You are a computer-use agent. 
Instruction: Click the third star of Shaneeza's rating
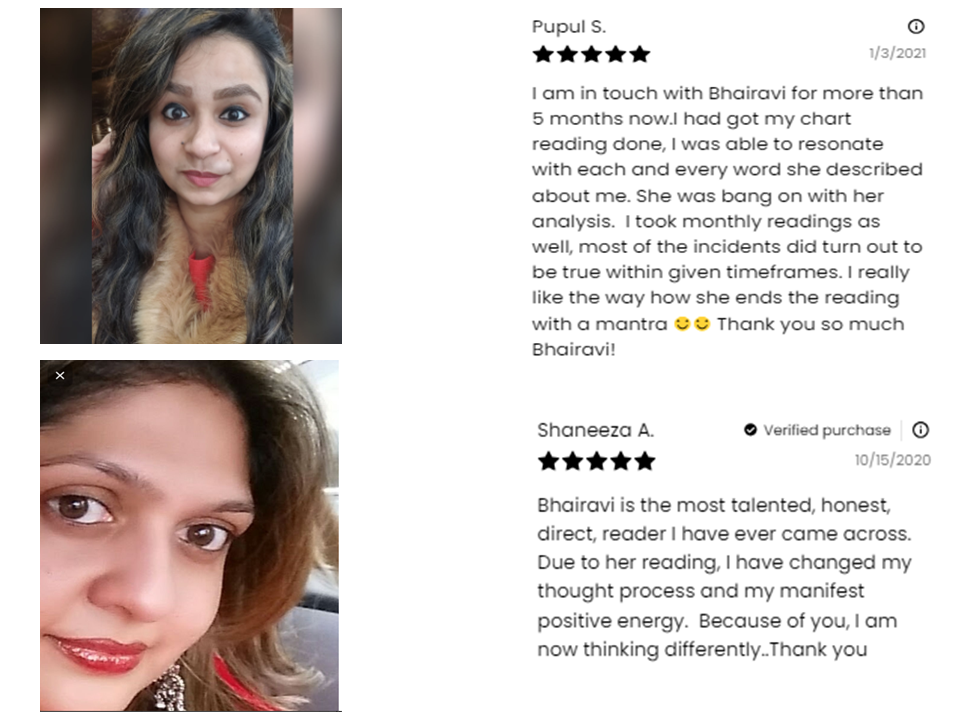pos(596,461)
